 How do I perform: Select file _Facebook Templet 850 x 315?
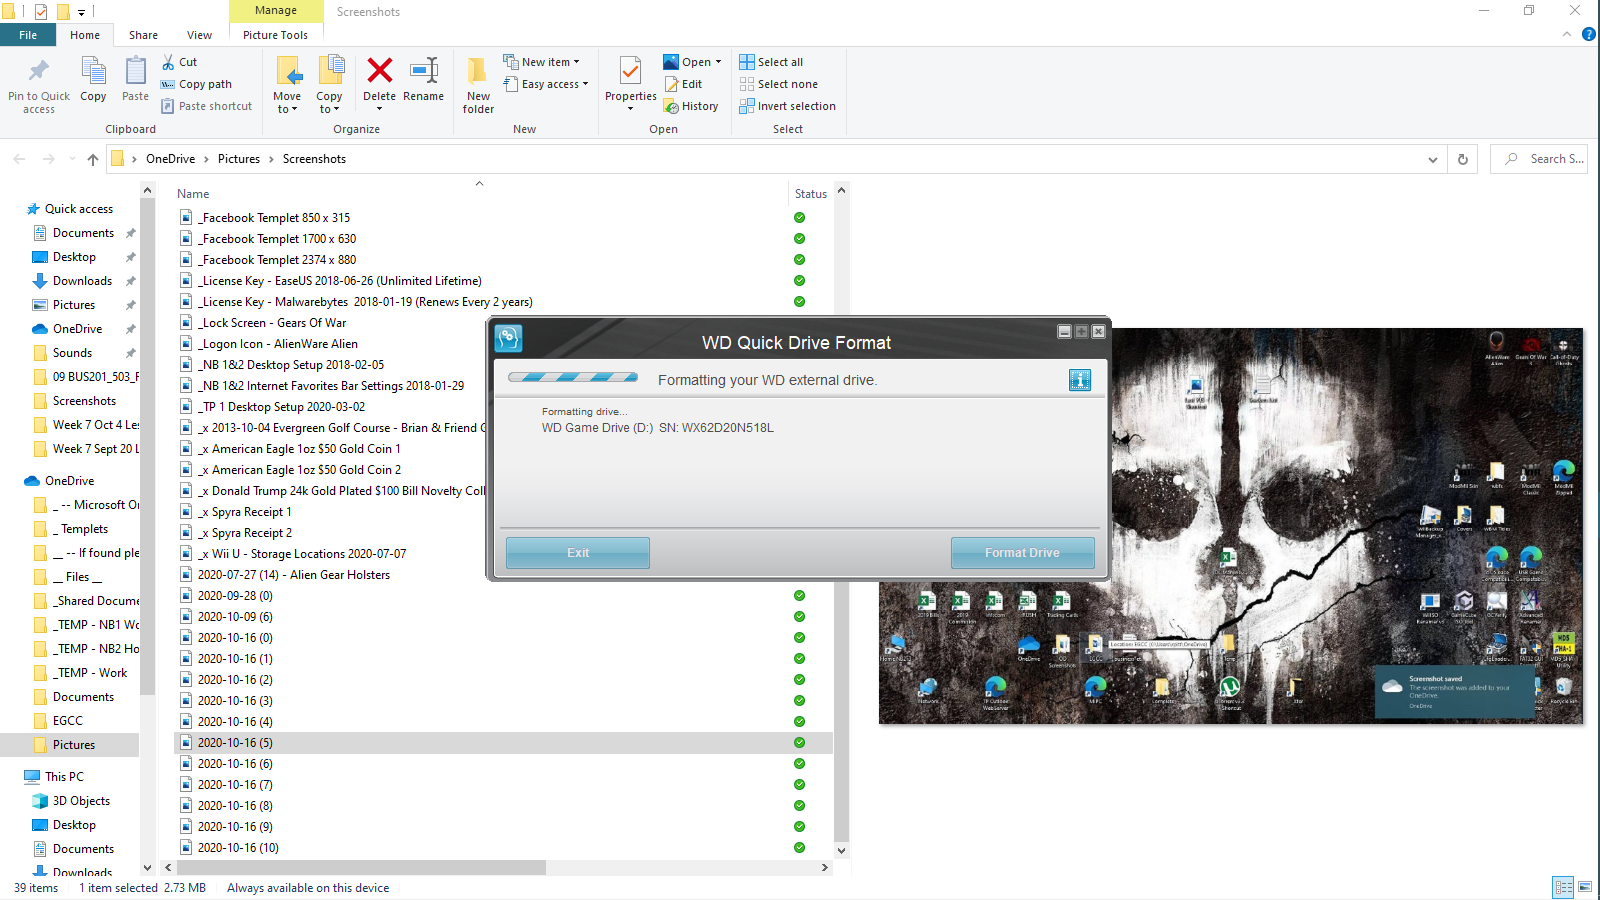[275, 218]
